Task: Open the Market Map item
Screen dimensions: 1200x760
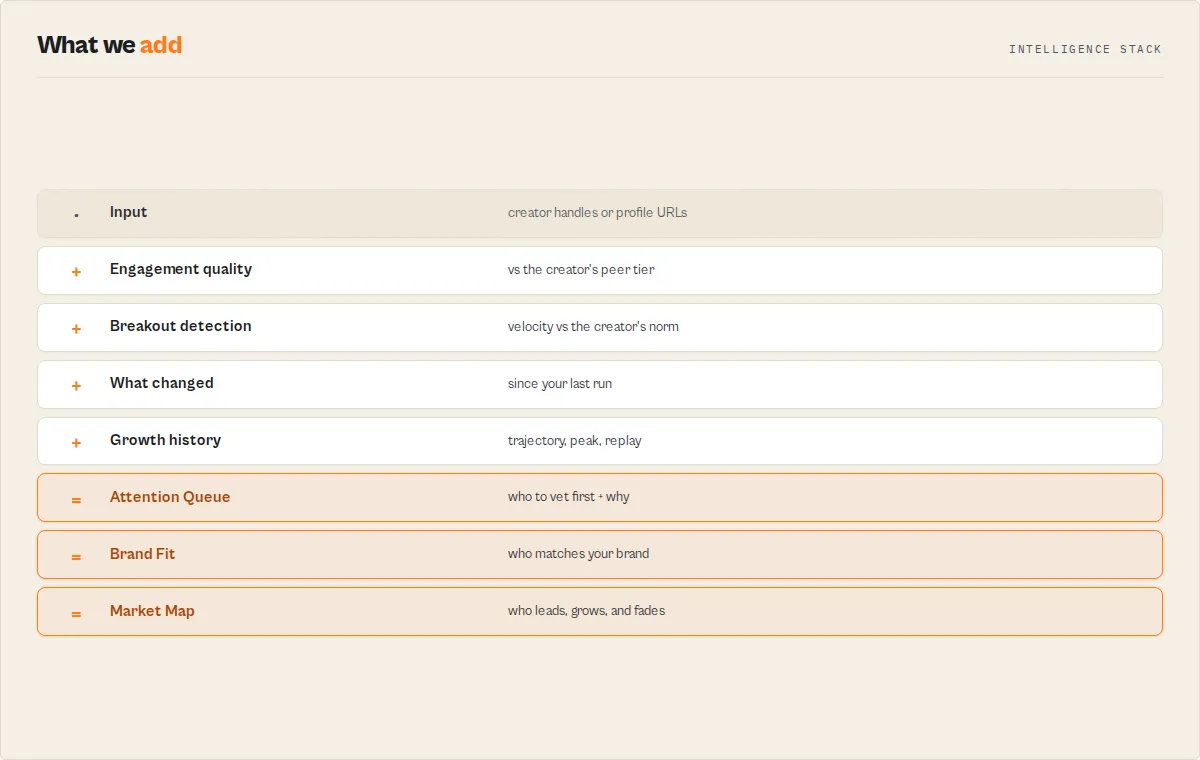Action: pyautogui.click(x=600, y=612)
